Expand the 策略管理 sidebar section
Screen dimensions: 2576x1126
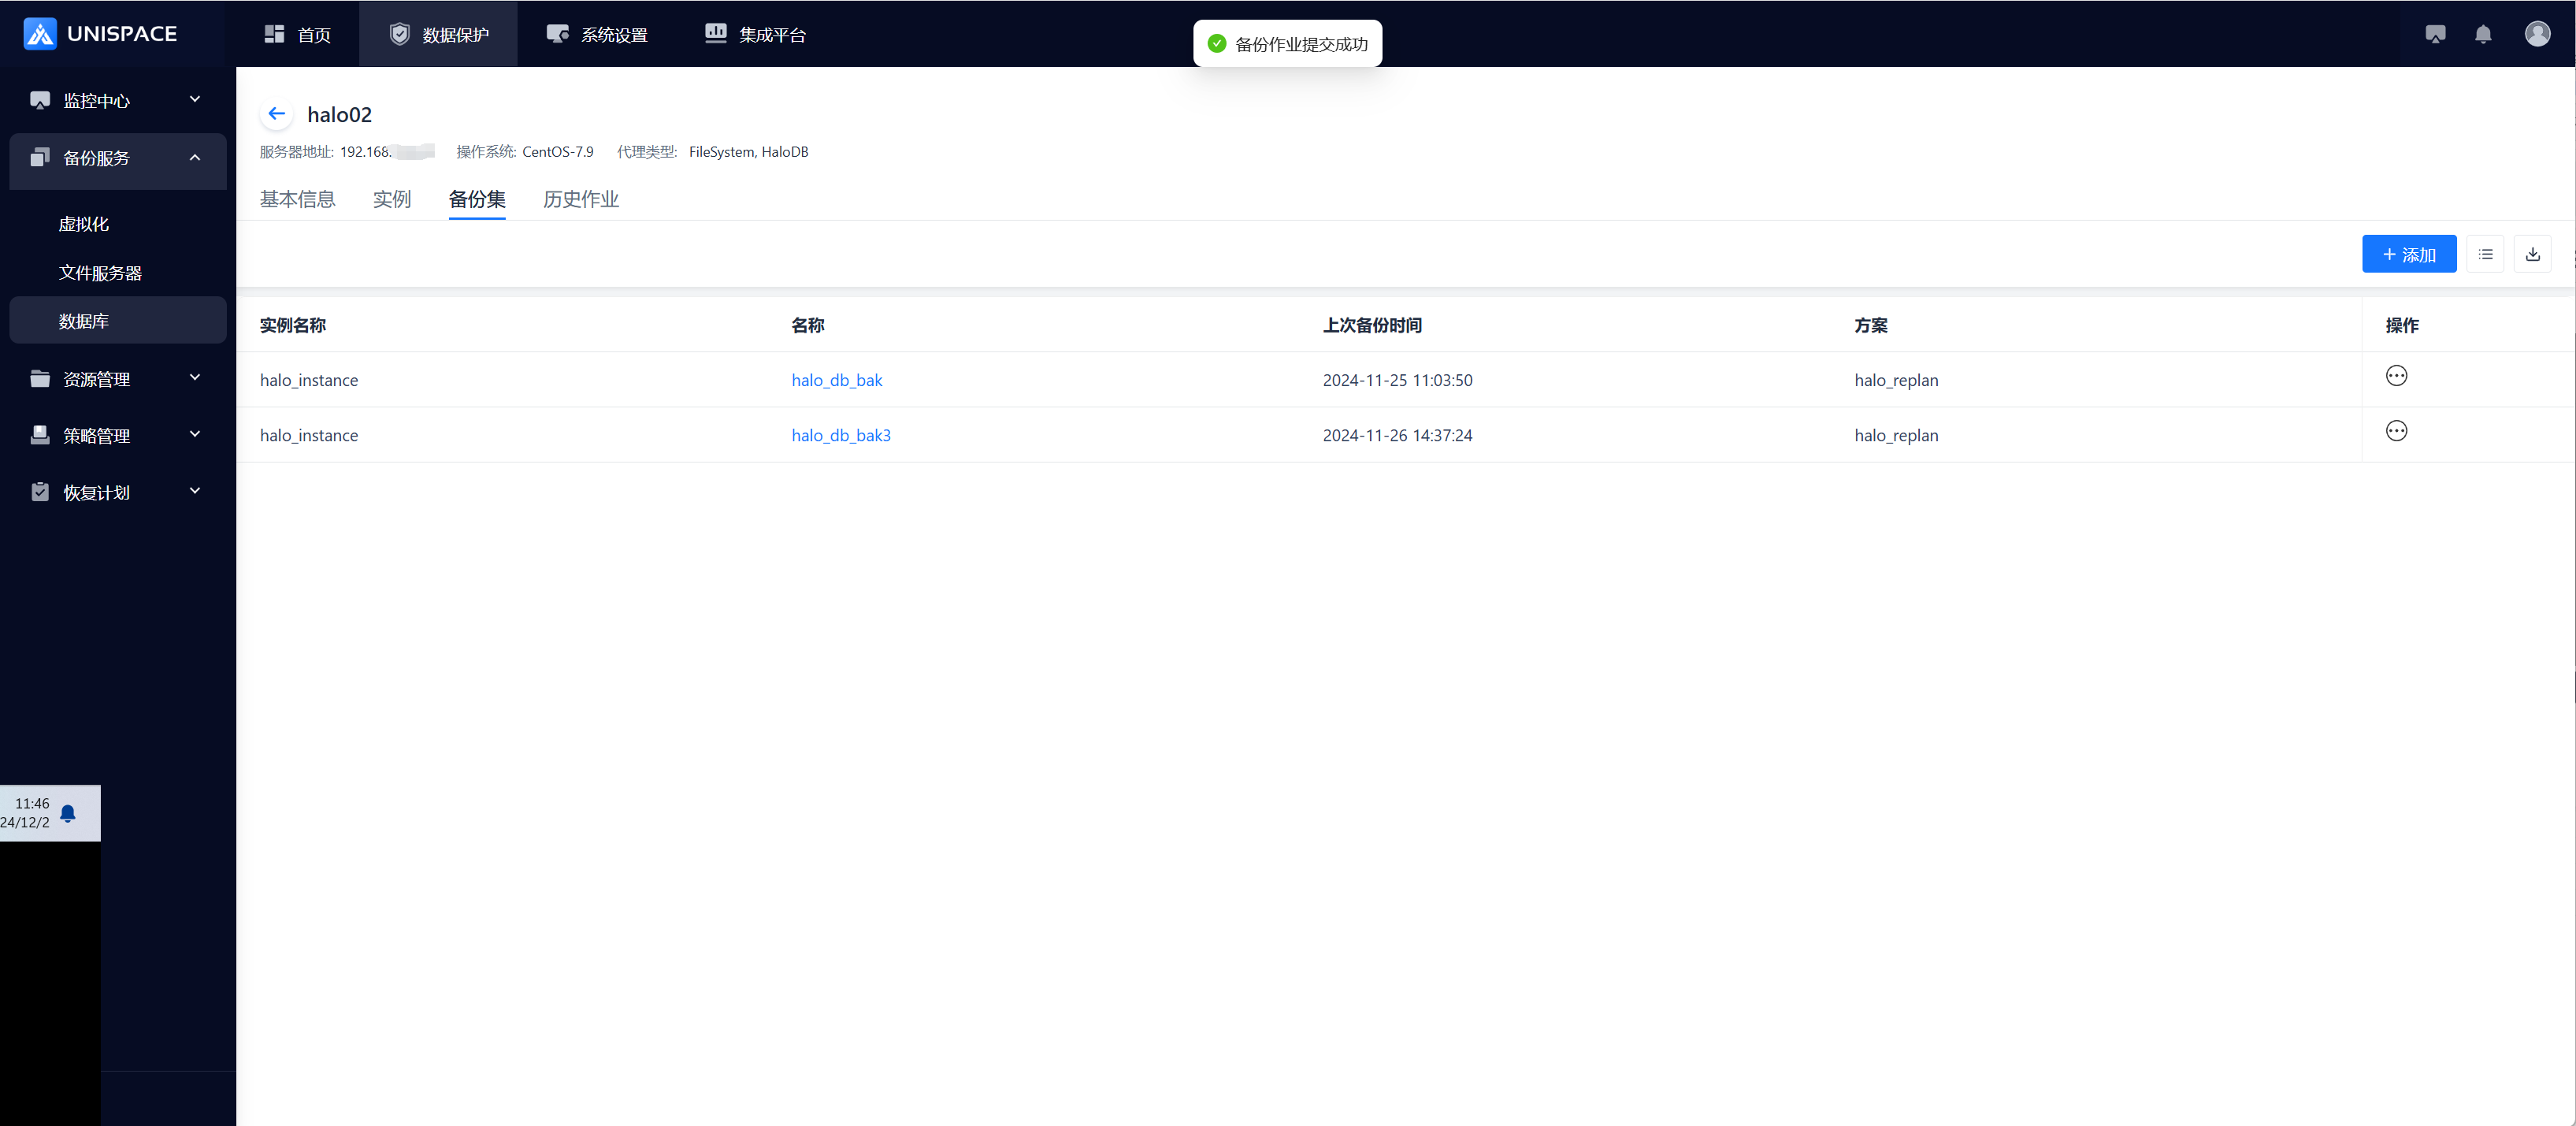point(117,435)
